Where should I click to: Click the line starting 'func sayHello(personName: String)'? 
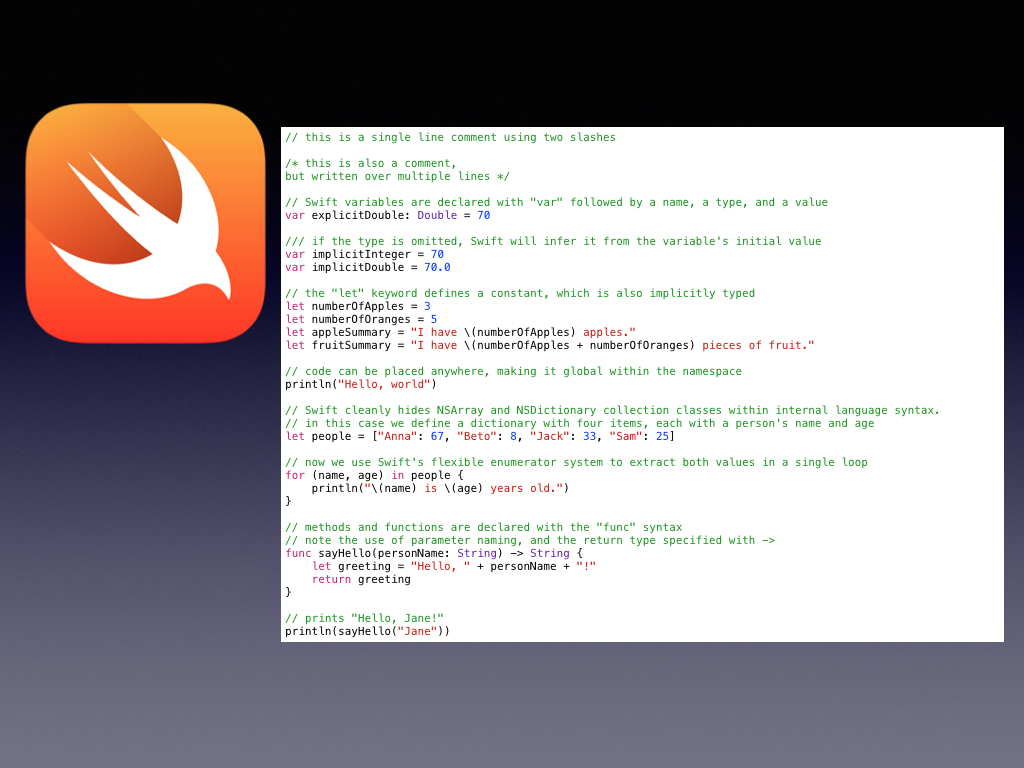434,553
